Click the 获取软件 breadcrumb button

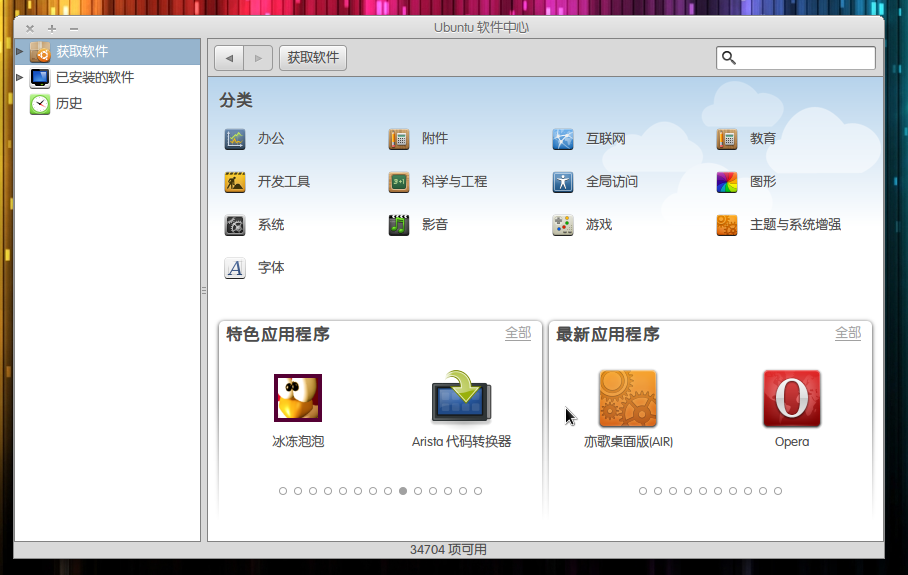(313, 58)
